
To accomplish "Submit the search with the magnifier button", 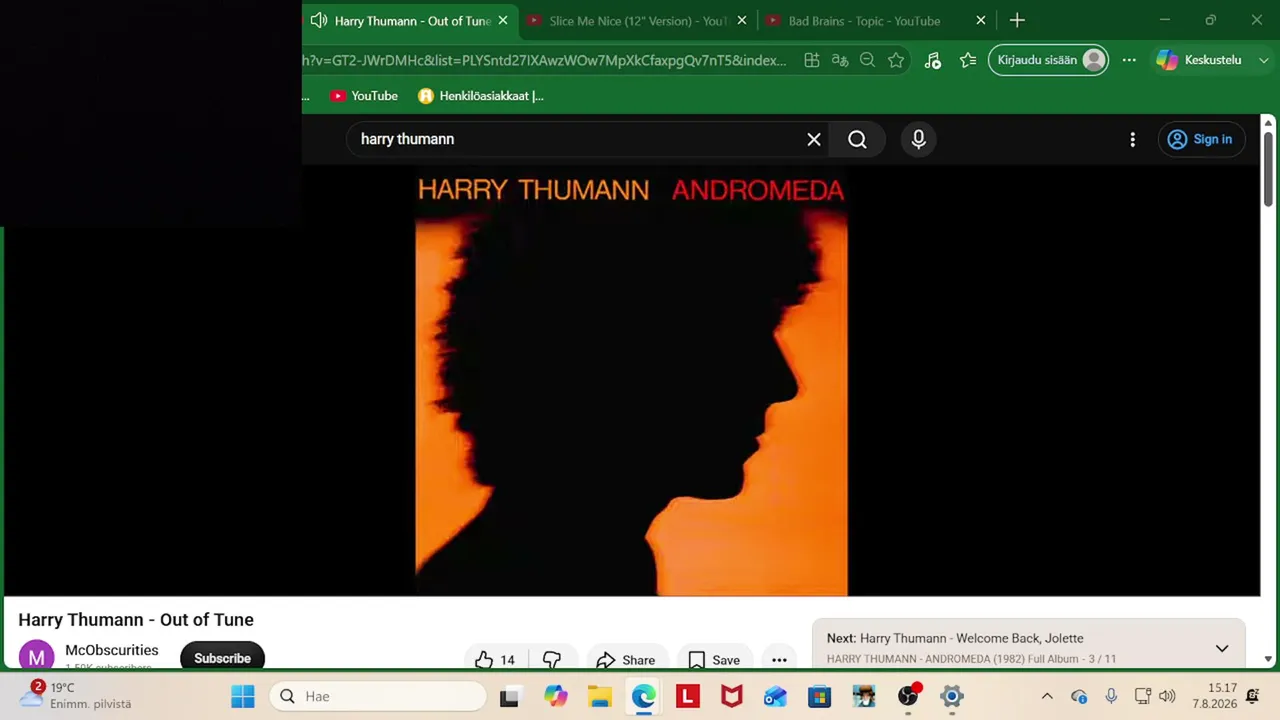I will tap(857, 140).
